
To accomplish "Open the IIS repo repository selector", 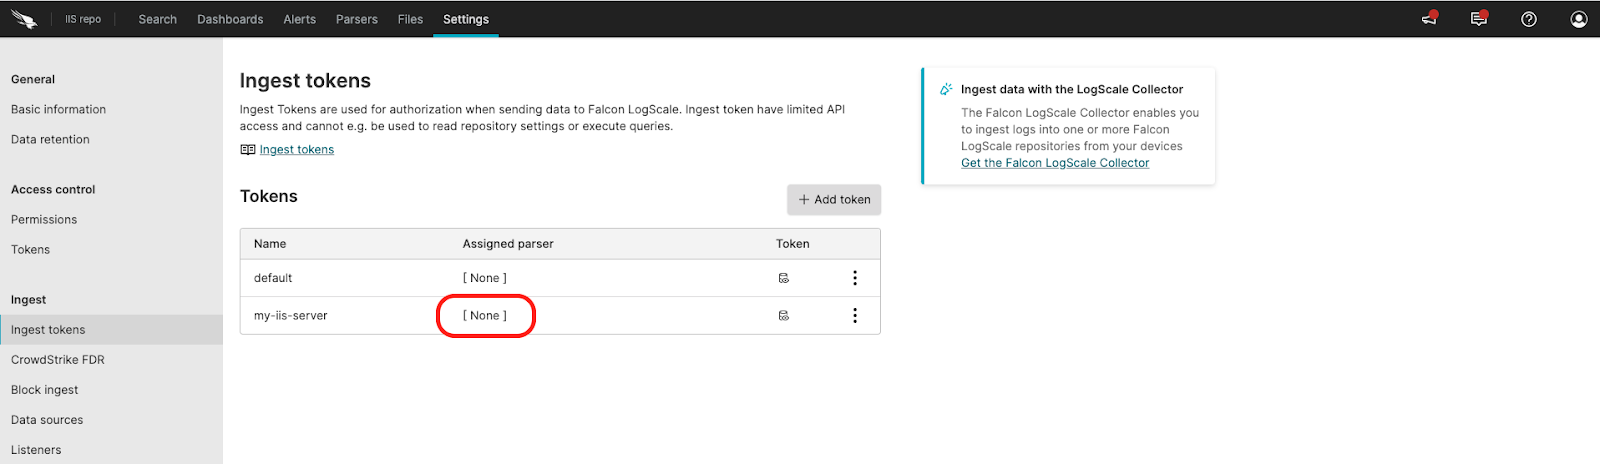I will point(83,19).
